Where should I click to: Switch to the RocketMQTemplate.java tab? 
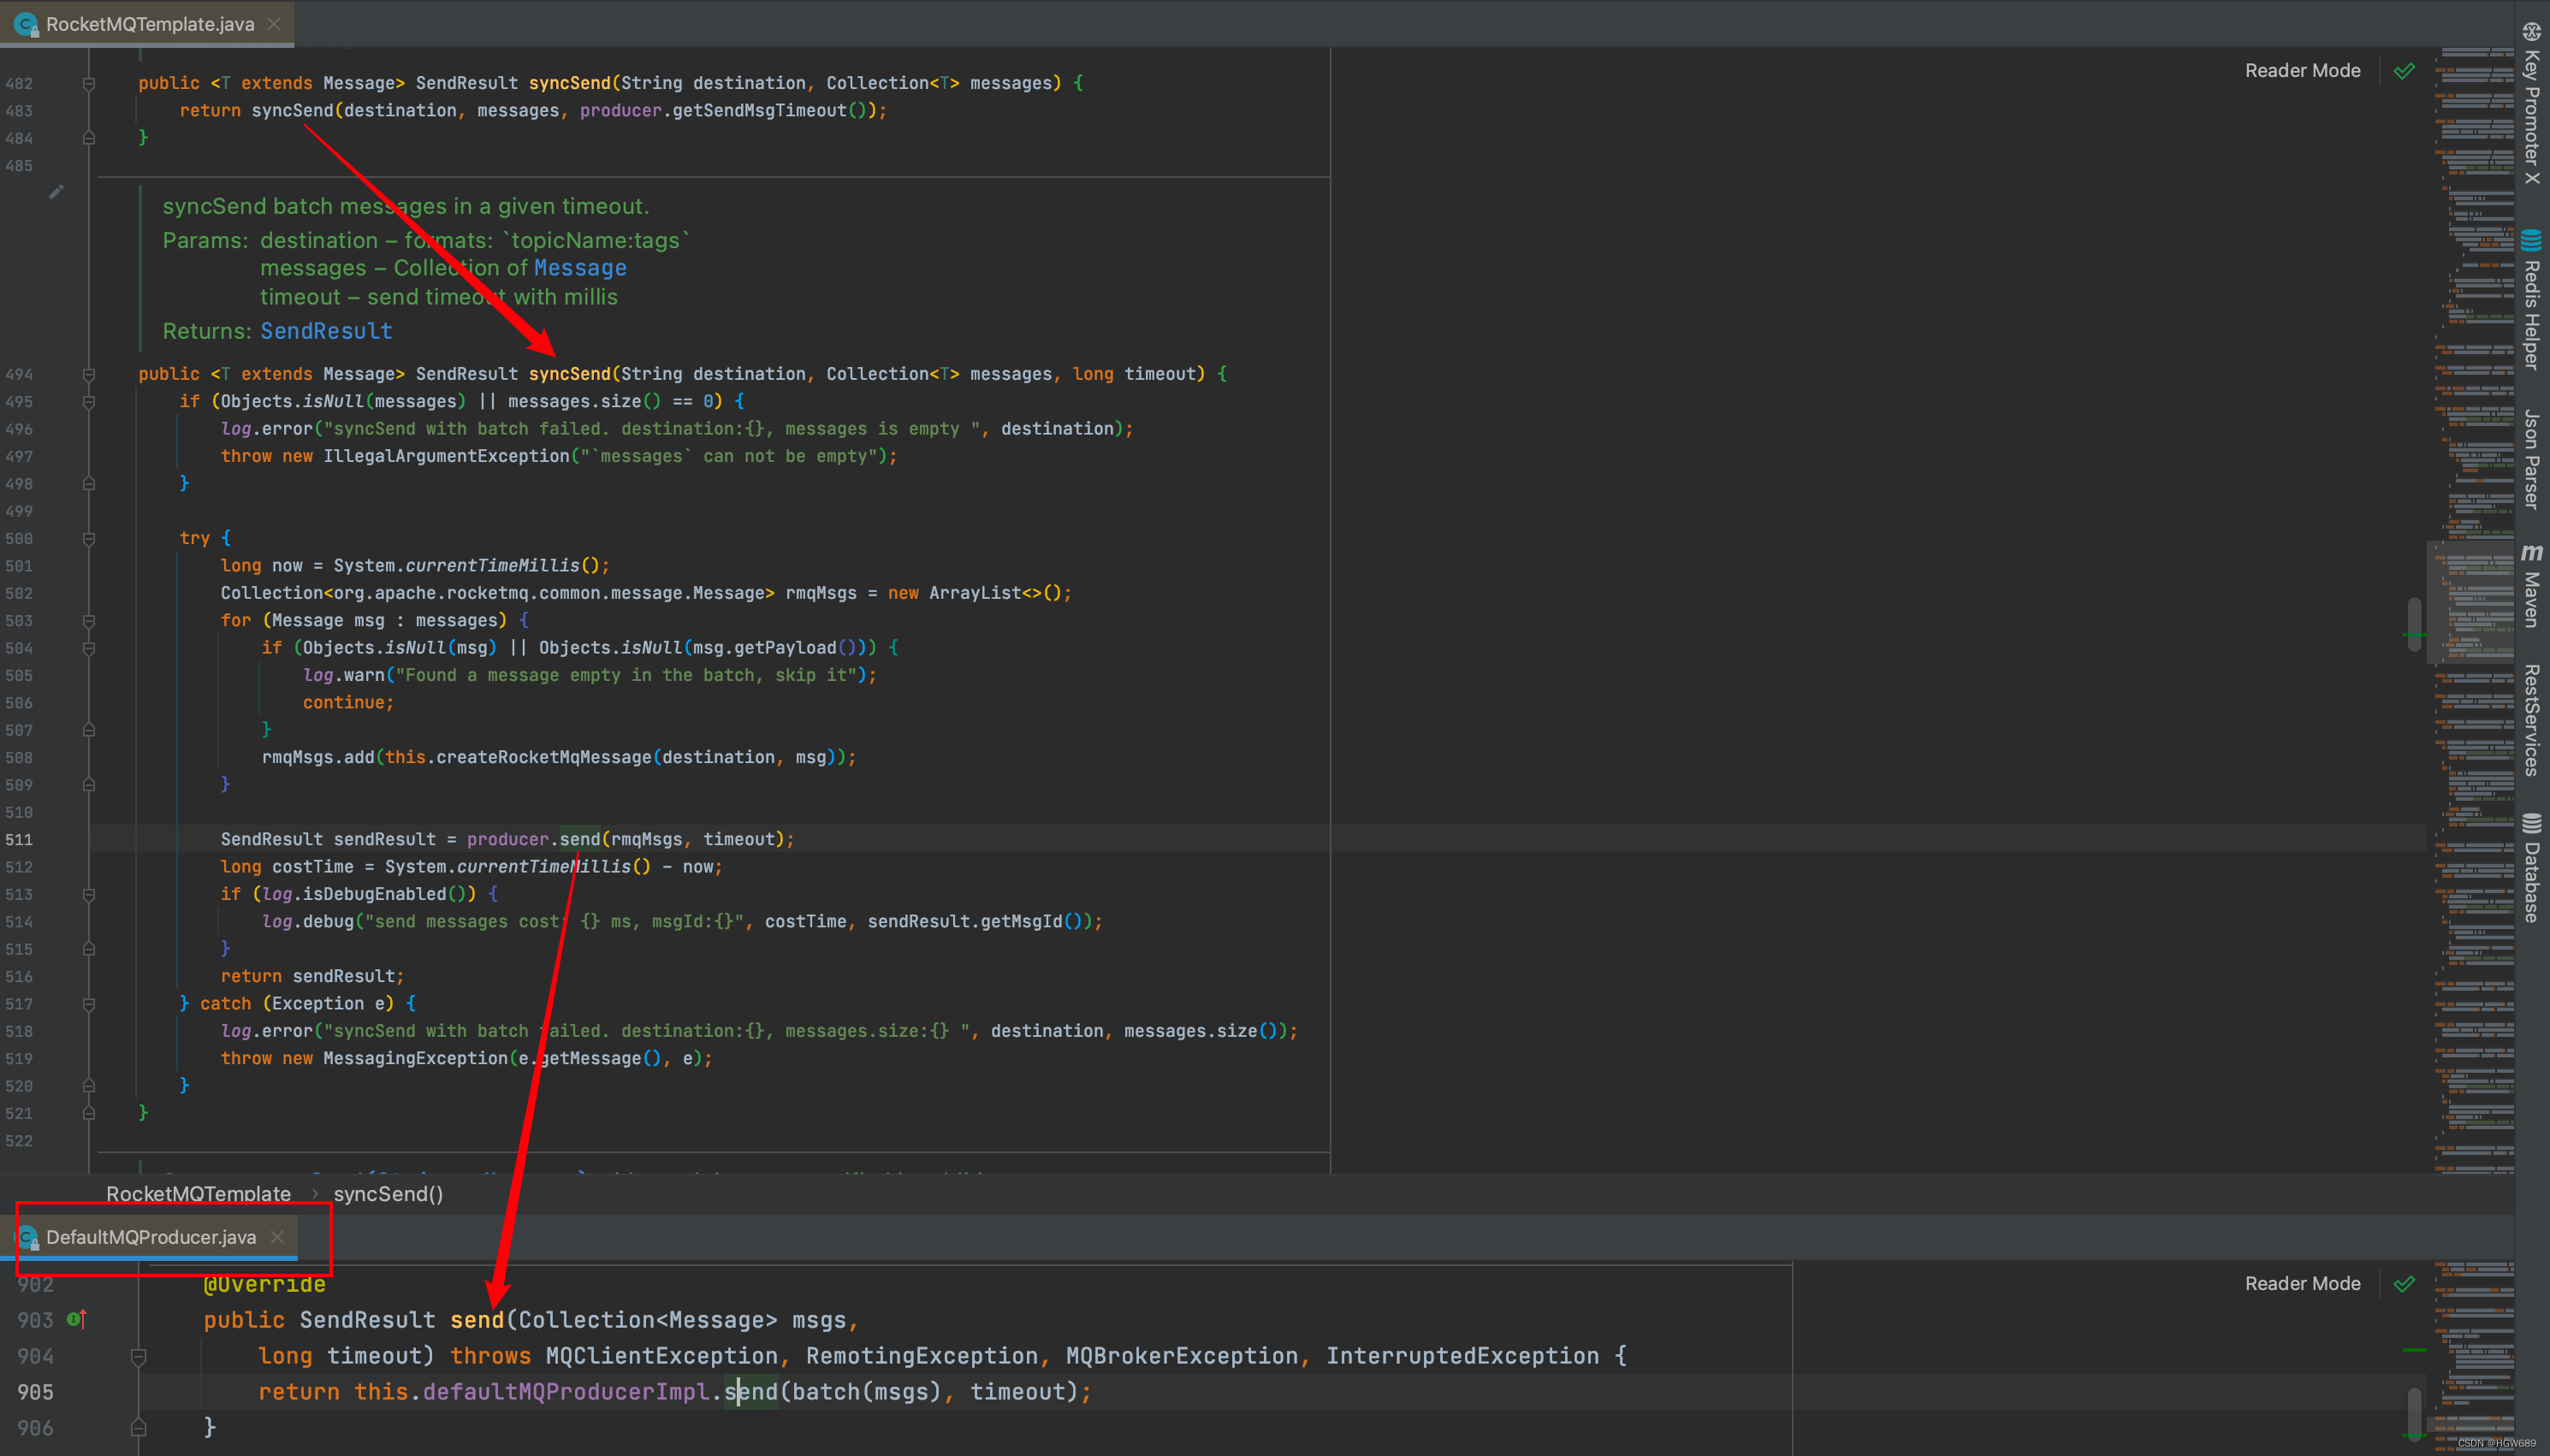[149, 24]
